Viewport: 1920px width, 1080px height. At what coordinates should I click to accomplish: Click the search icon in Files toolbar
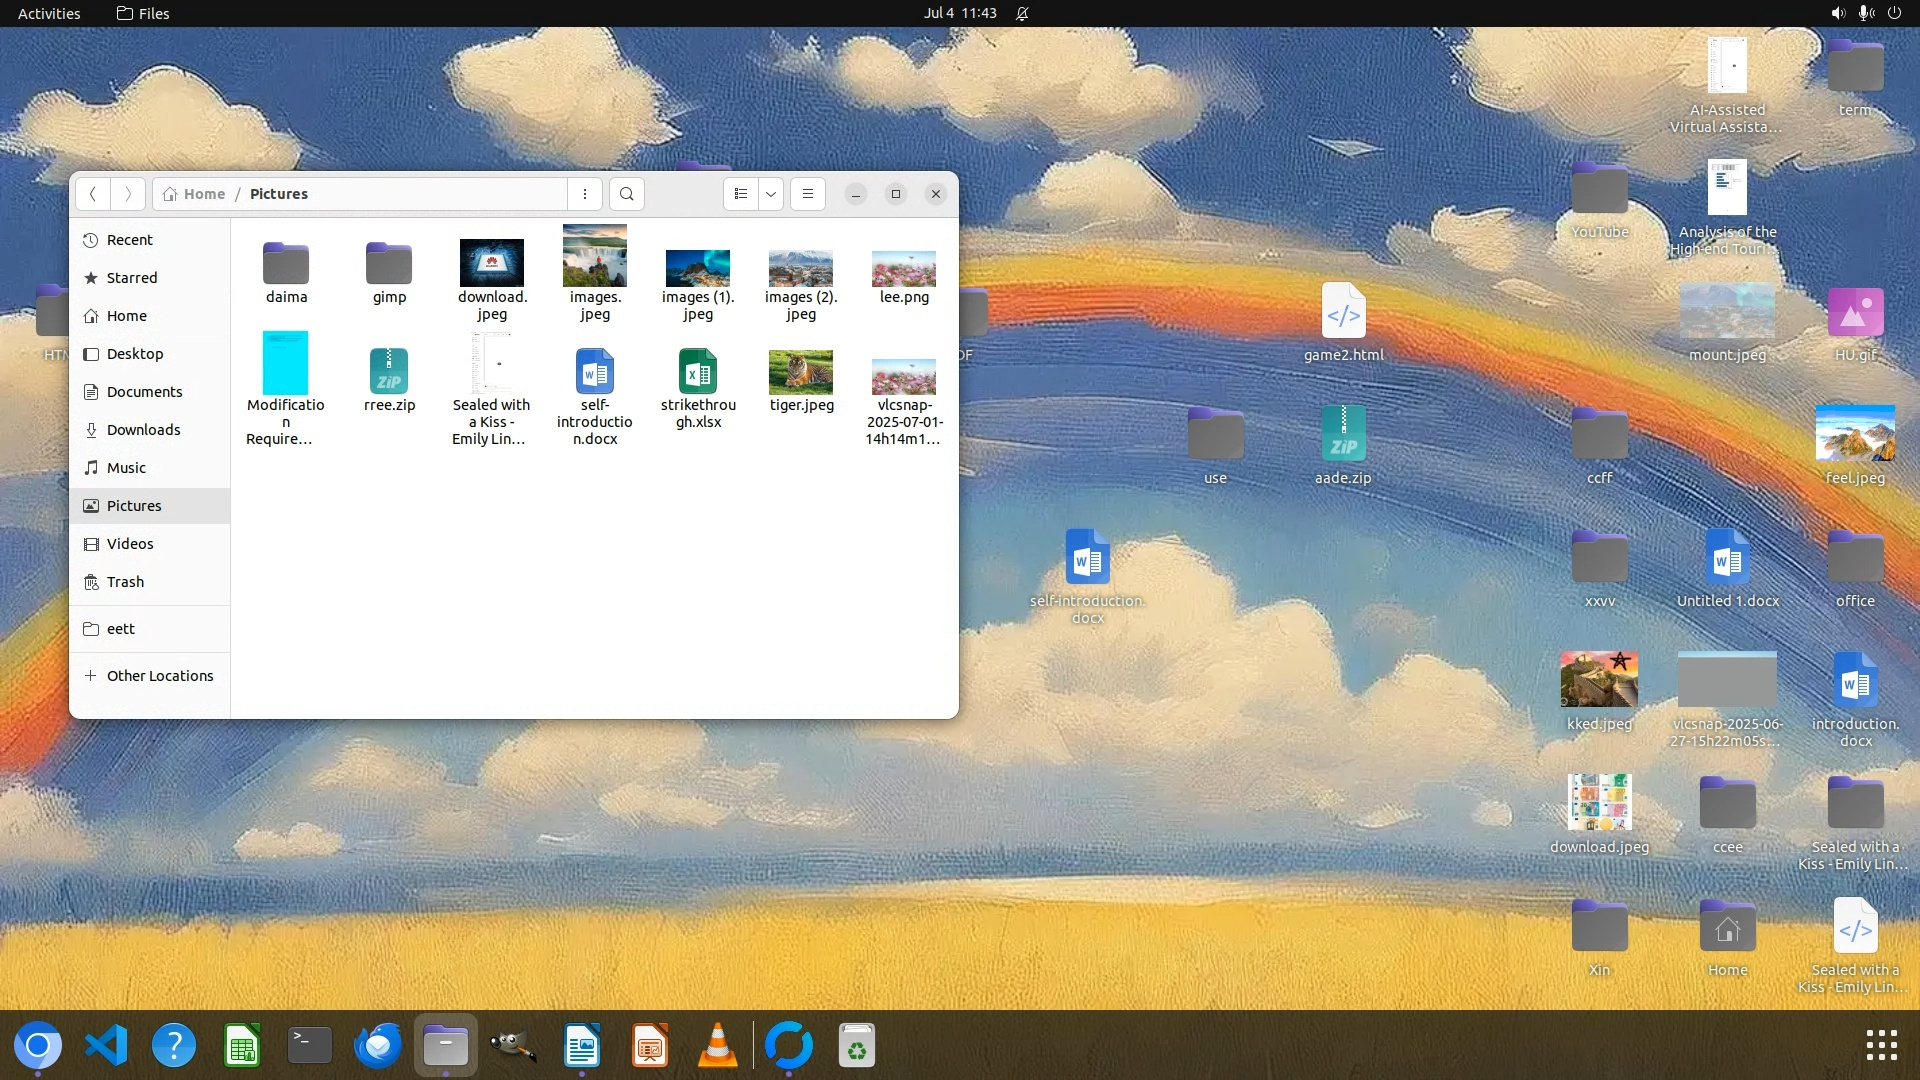point(627,194)
